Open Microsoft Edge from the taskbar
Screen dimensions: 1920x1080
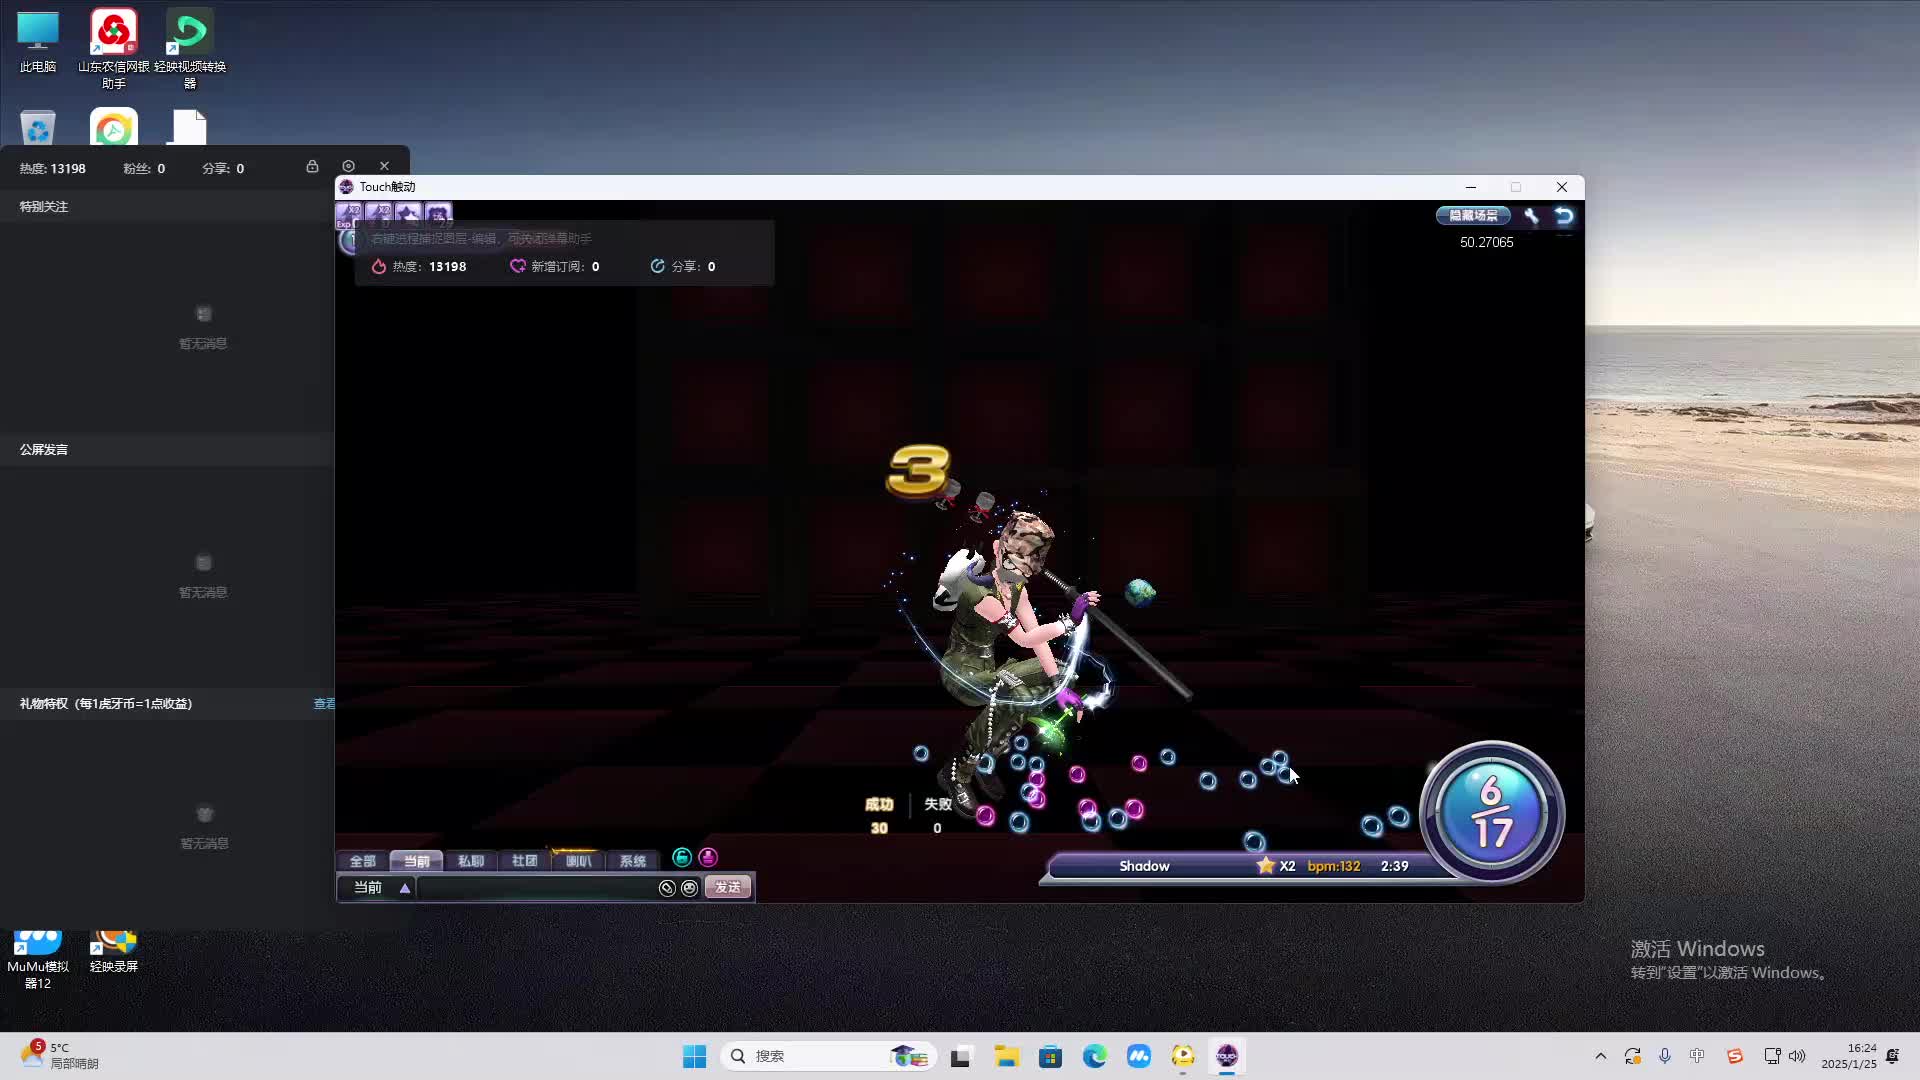click(1094, 1056)
